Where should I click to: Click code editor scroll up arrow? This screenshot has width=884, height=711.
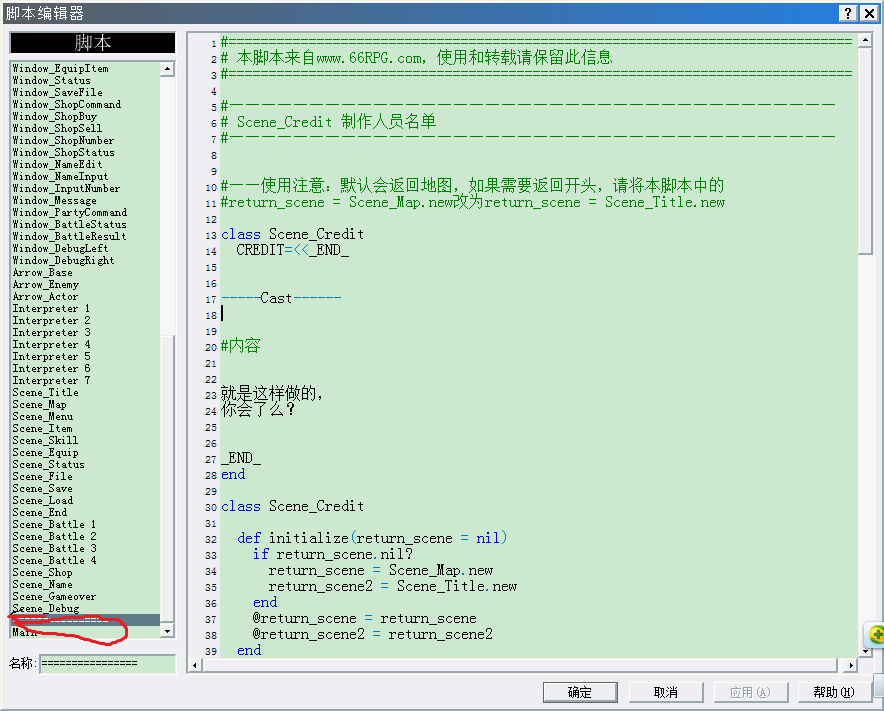point(865,40)
